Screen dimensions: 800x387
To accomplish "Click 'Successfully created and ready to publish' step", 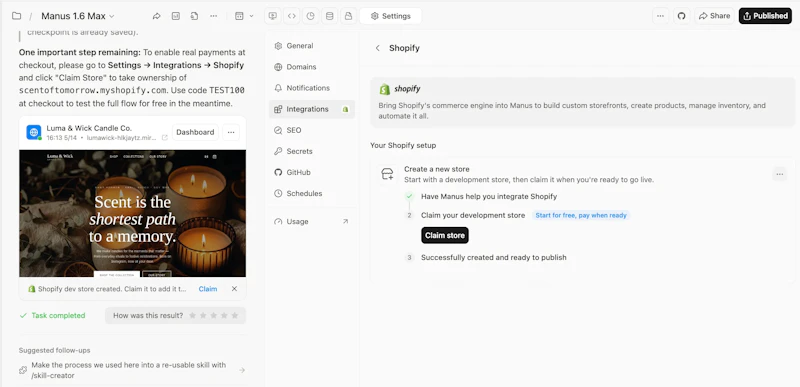I will tap(493, 257).
